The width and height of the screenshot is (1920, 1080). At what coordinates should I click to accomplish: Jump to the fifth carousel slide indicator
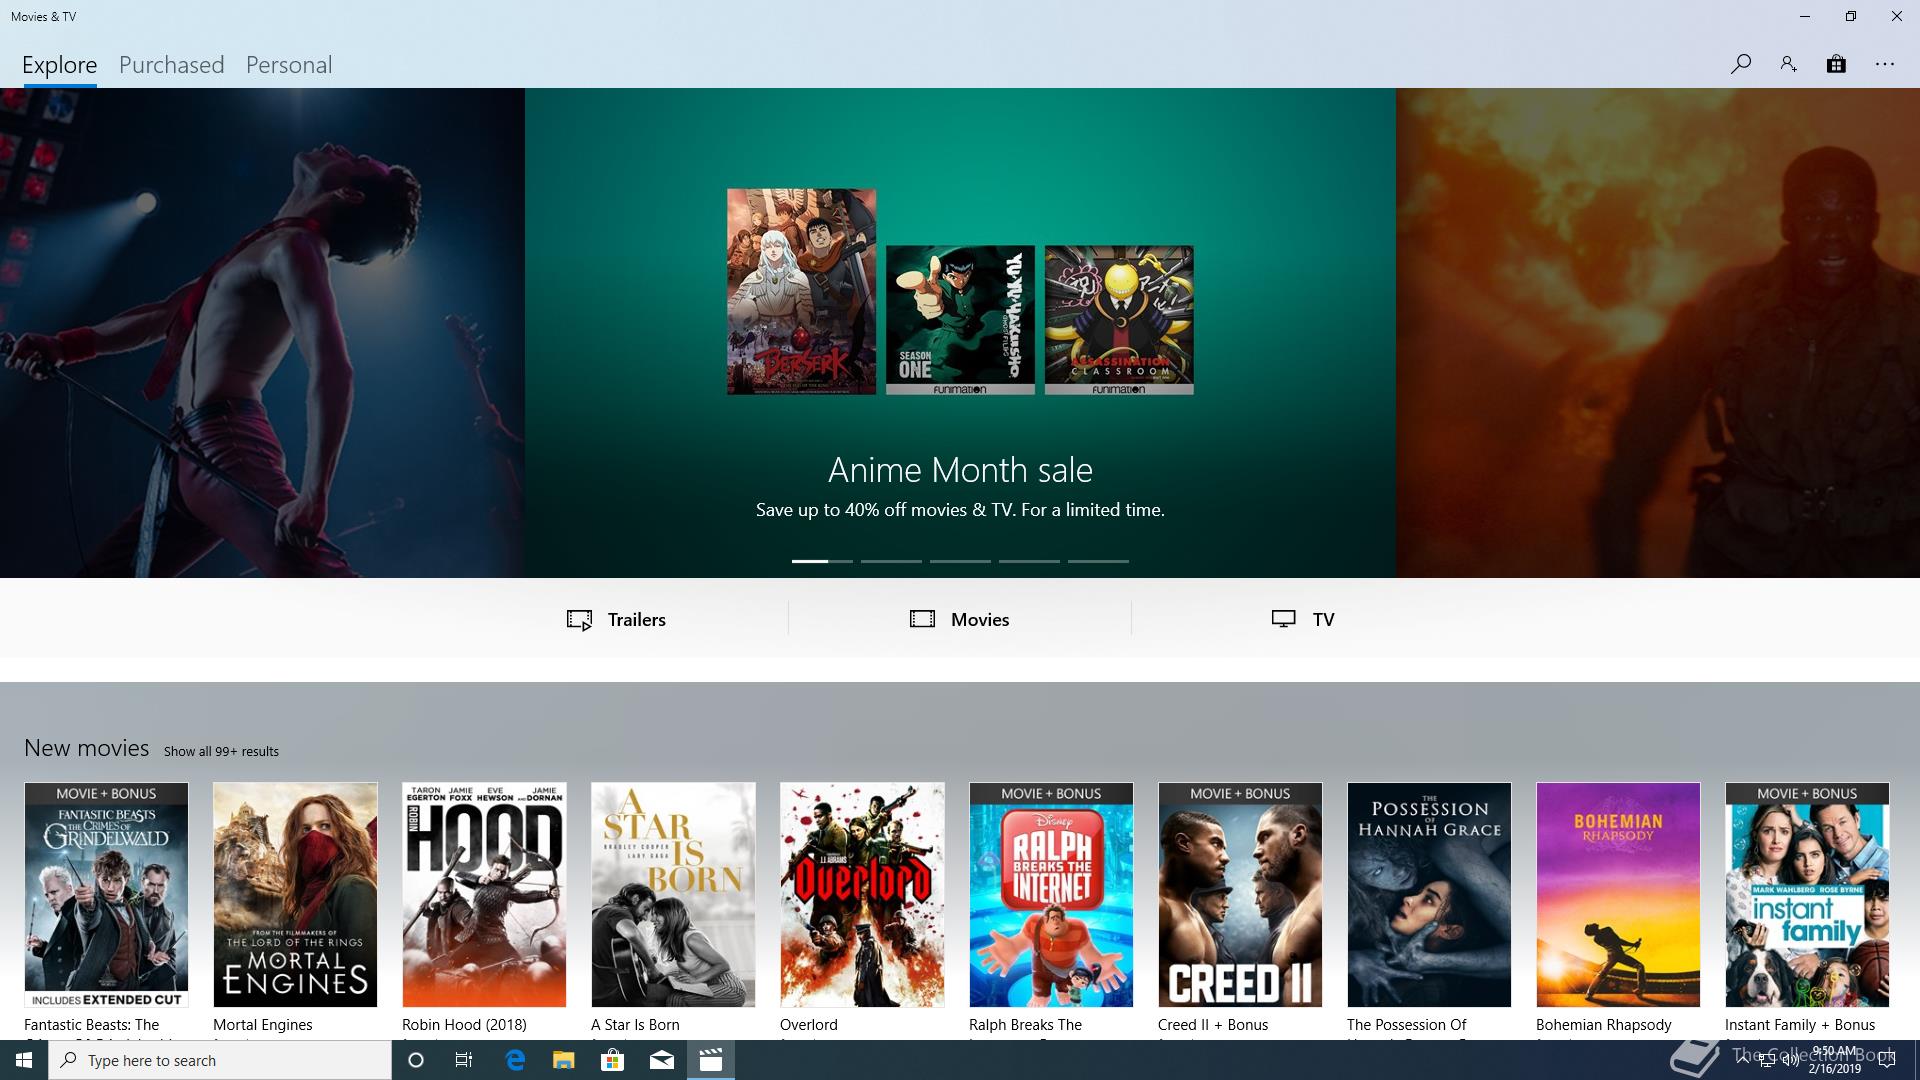(x=1098, y=561)
